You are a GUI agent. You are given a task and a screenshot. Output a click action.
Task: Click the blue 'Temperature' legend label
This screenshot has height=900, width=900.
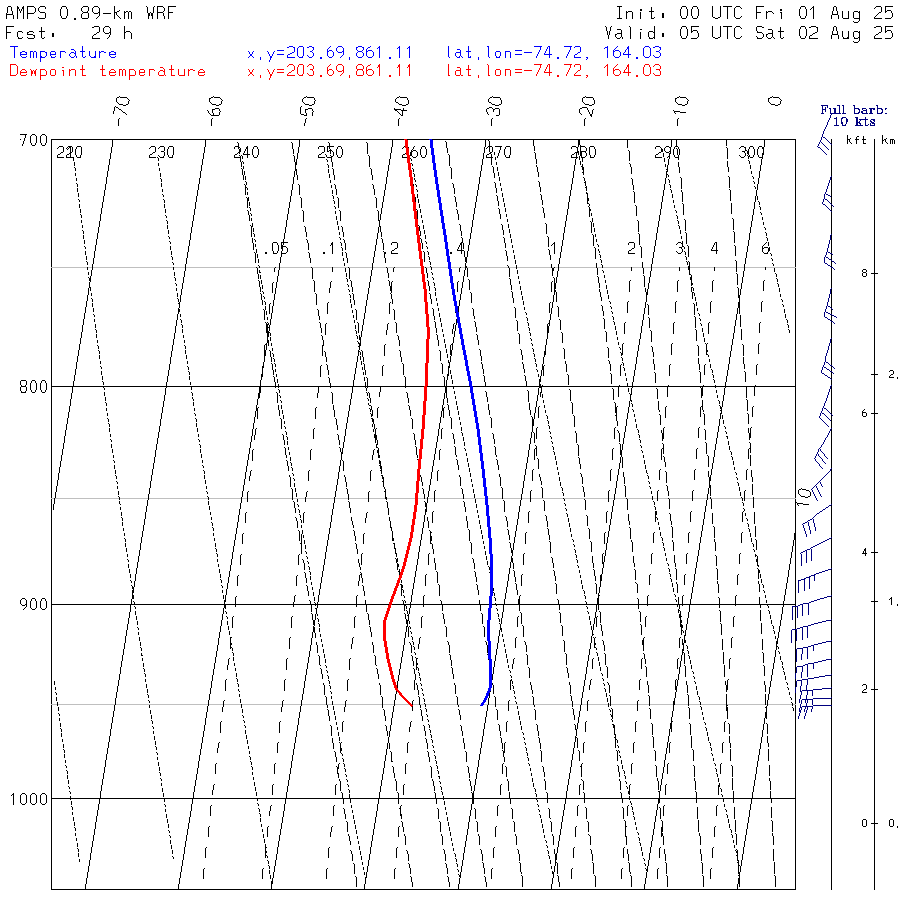click(x=63, y=53)
